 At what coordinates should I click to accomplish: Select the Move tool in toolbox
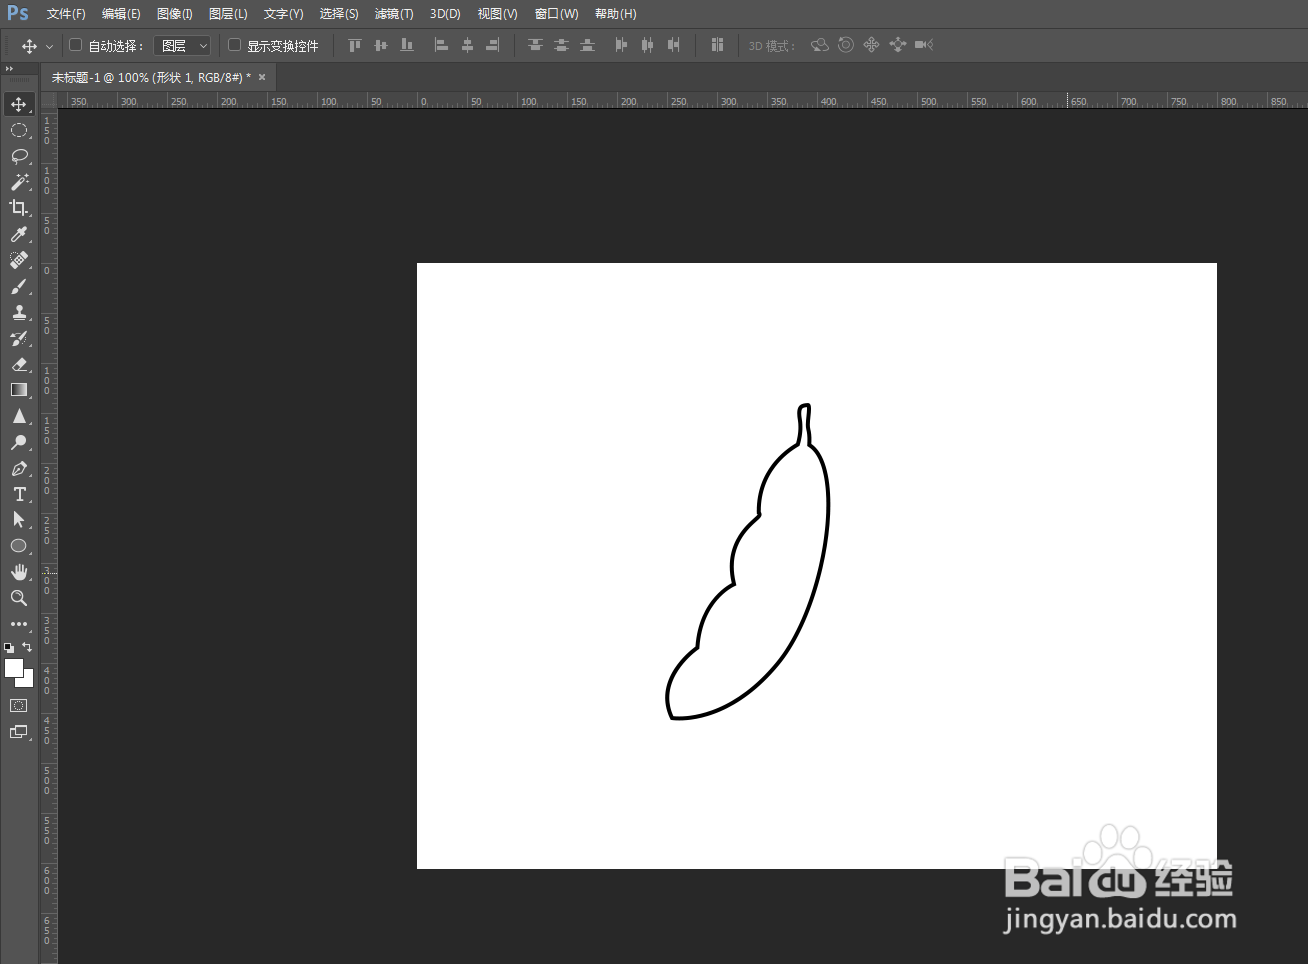pos(19,104)
